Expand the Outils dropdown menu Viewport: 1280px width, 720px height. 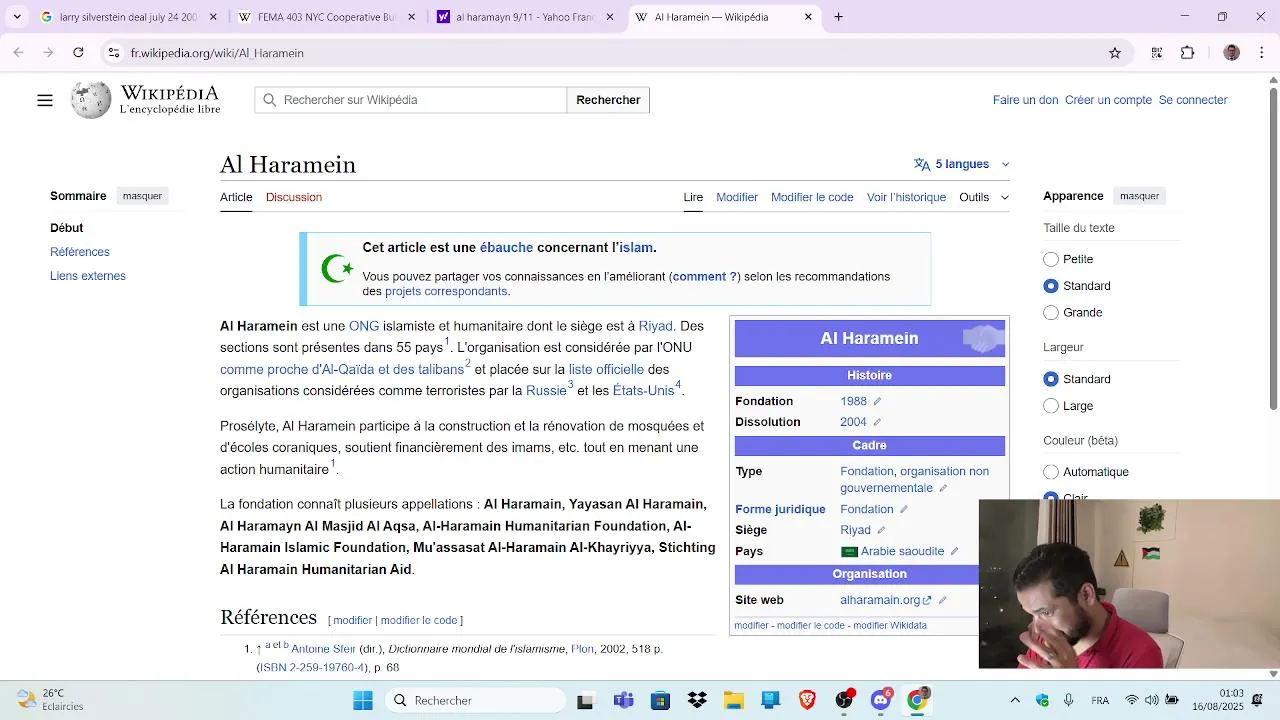984,197
